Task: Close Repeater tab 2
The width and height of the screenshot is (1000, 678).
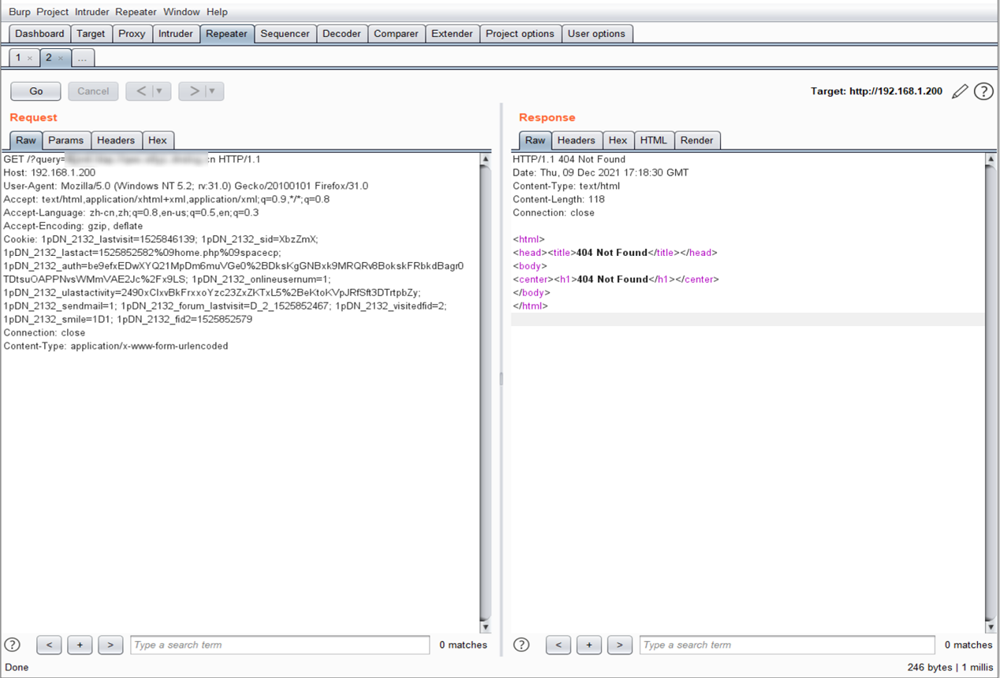Action: (61, 58)
